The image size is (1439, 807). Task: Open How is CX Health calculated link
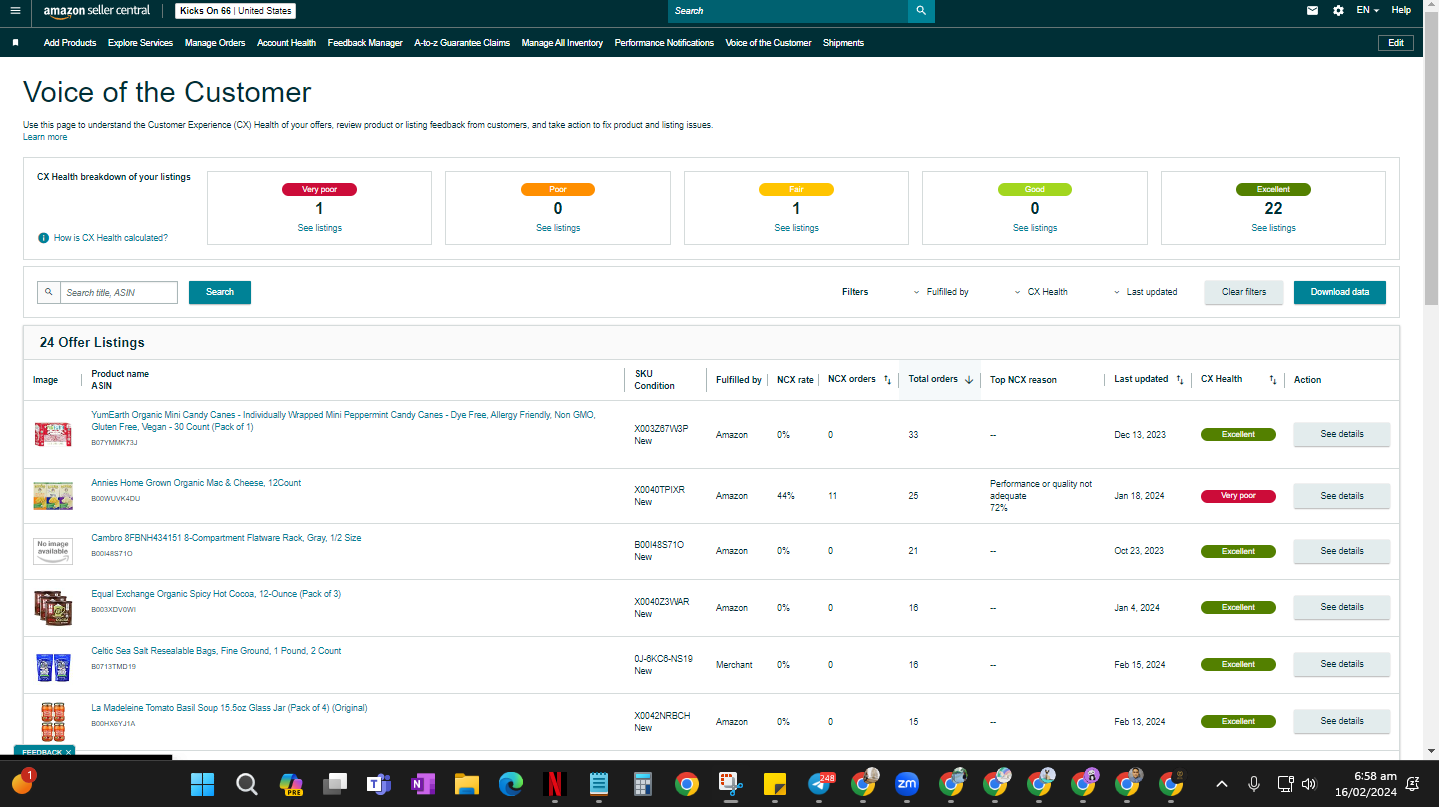(x=111, y=238)
